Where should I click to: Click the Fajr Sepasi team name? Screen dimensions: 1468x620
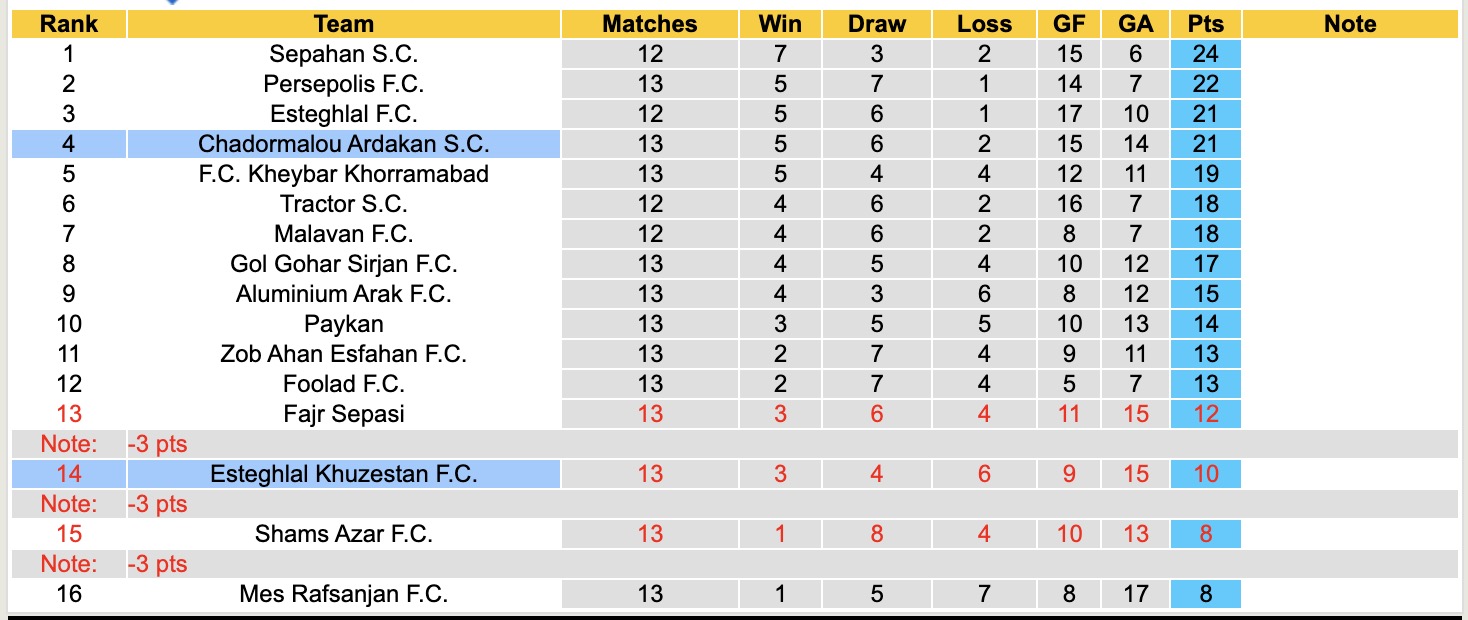pyautogui.click(x=343, y=414)
